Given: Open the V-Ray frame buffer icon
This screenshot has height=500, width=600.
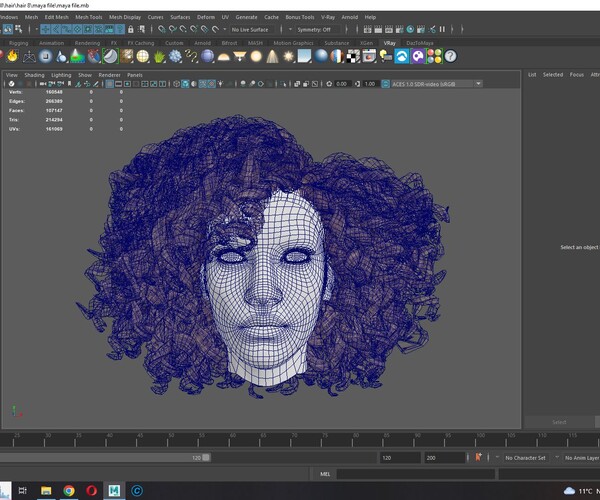Looking at the screenshot, I should pos(369,56).
